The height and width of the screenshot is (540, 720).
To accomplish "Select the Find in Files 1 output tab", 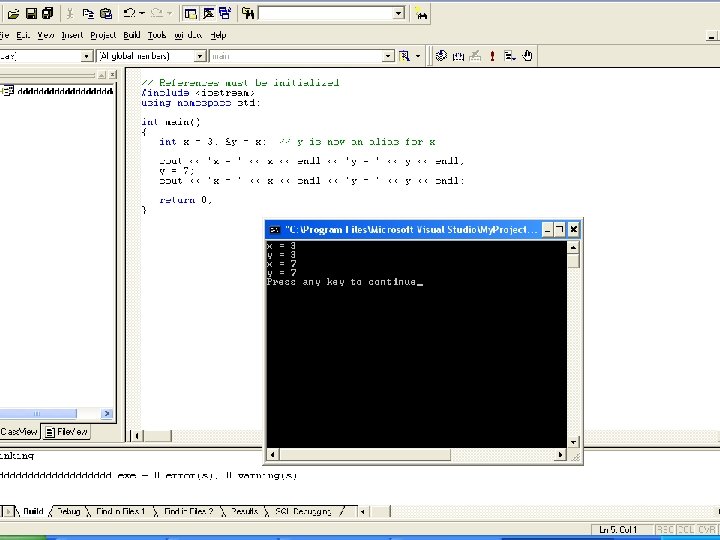I will 120,511.
